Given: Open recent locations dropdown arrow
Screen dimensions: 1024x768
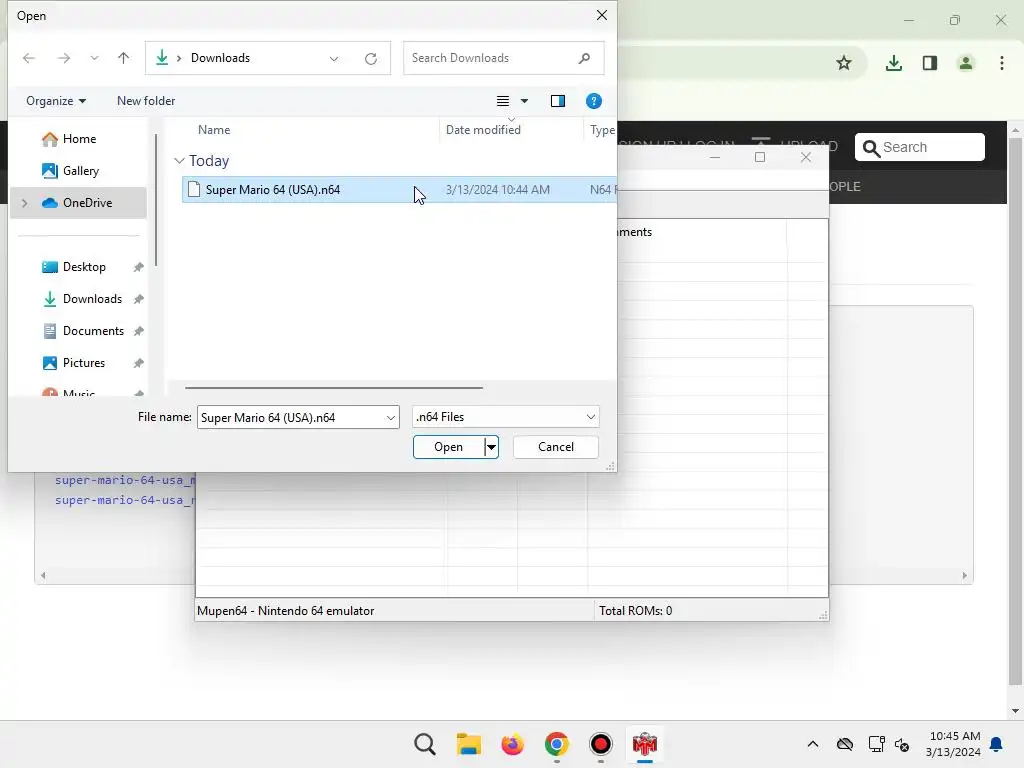Looking at the screenshot, I should coord(95,58).
